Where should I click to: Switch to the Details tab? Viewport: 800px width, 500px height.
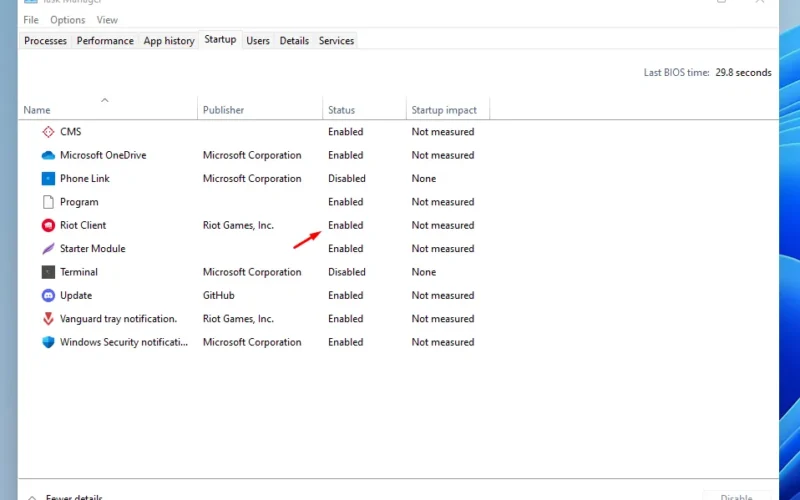coord(294,41)
